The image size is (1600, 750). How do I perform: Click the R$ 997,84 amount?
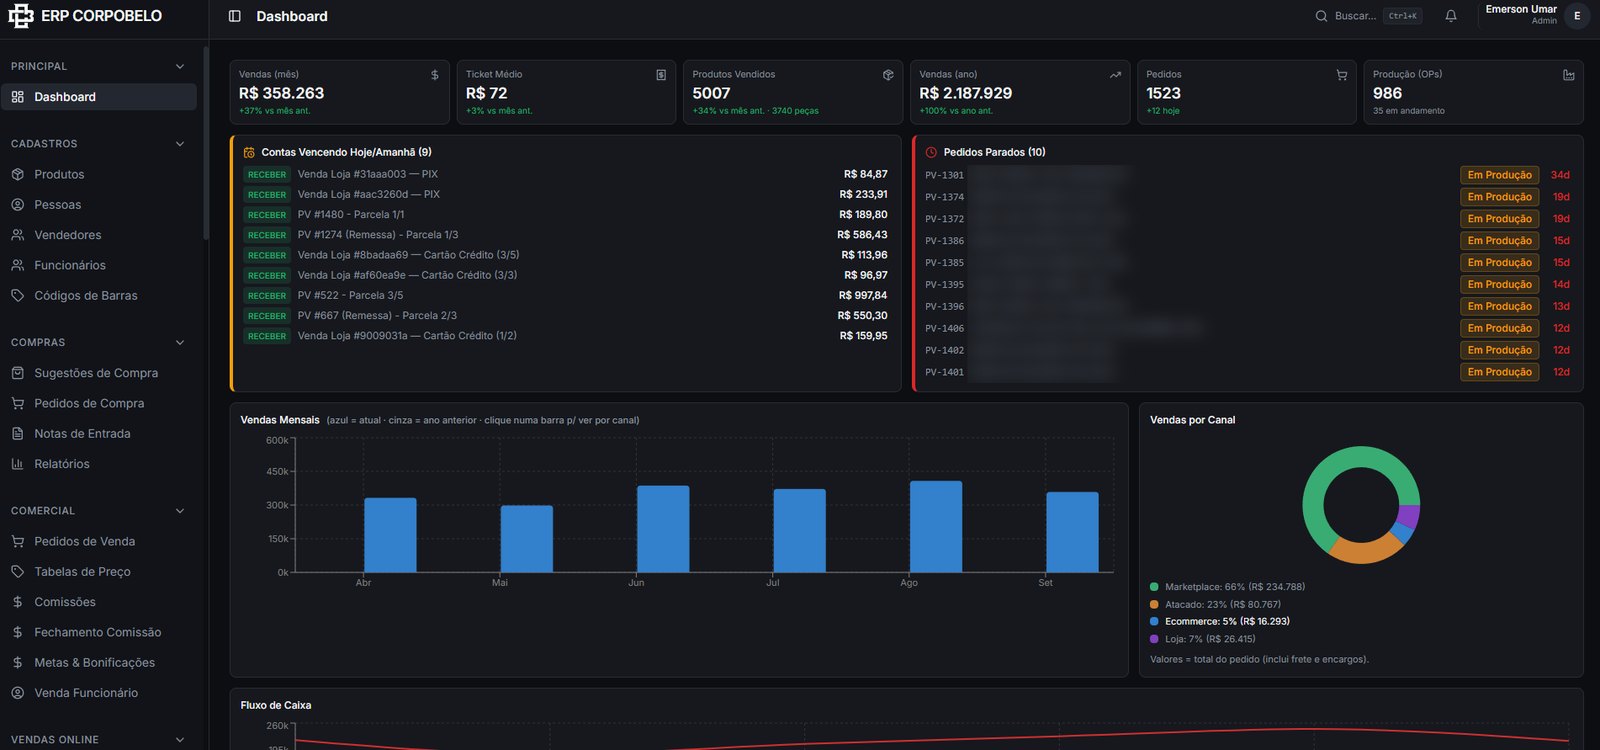863,295
